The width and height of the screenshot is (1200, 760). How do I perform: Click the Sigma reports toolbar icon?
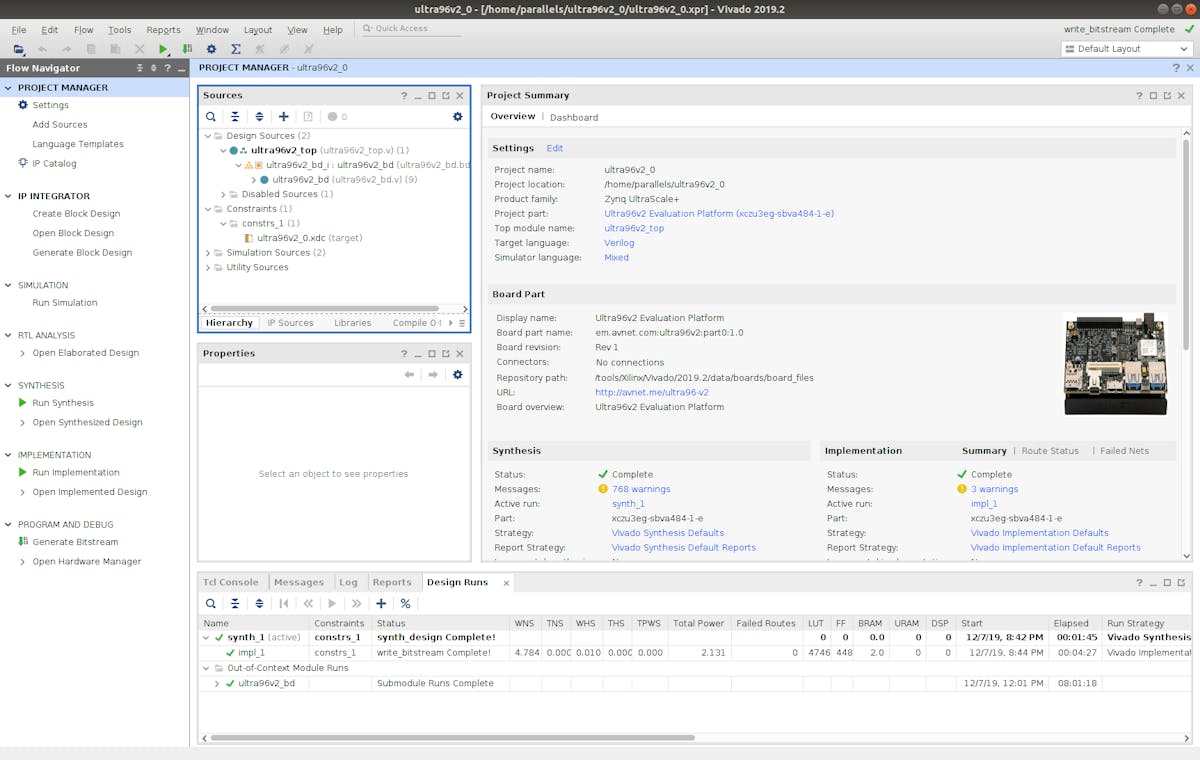coord(236,49)
